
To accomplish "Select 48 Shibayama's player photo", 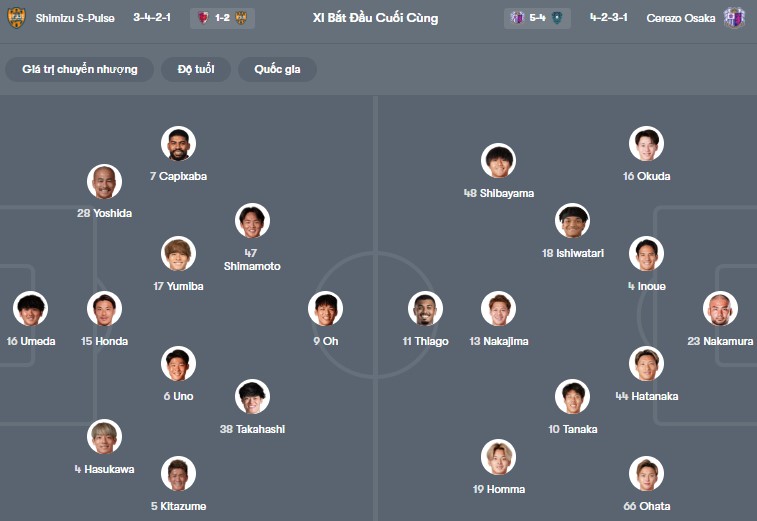I will tap(499, 161).
